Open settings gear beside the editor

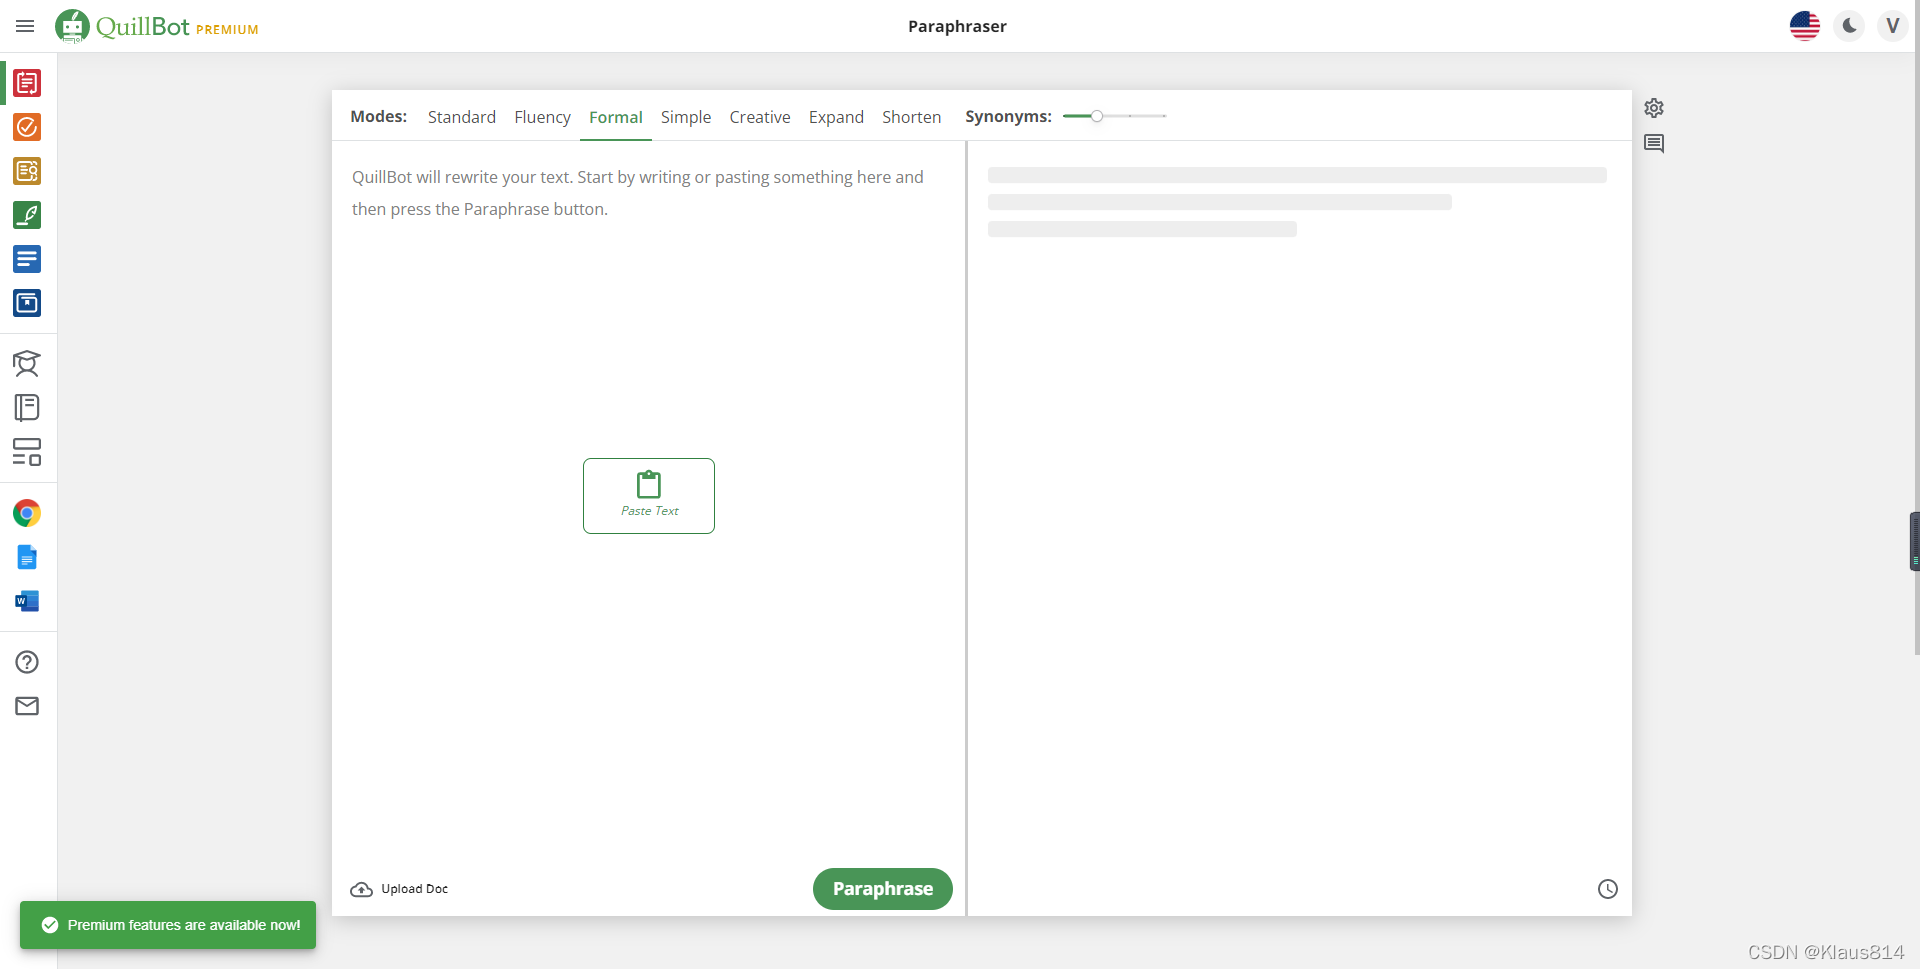pos(1654,108)
